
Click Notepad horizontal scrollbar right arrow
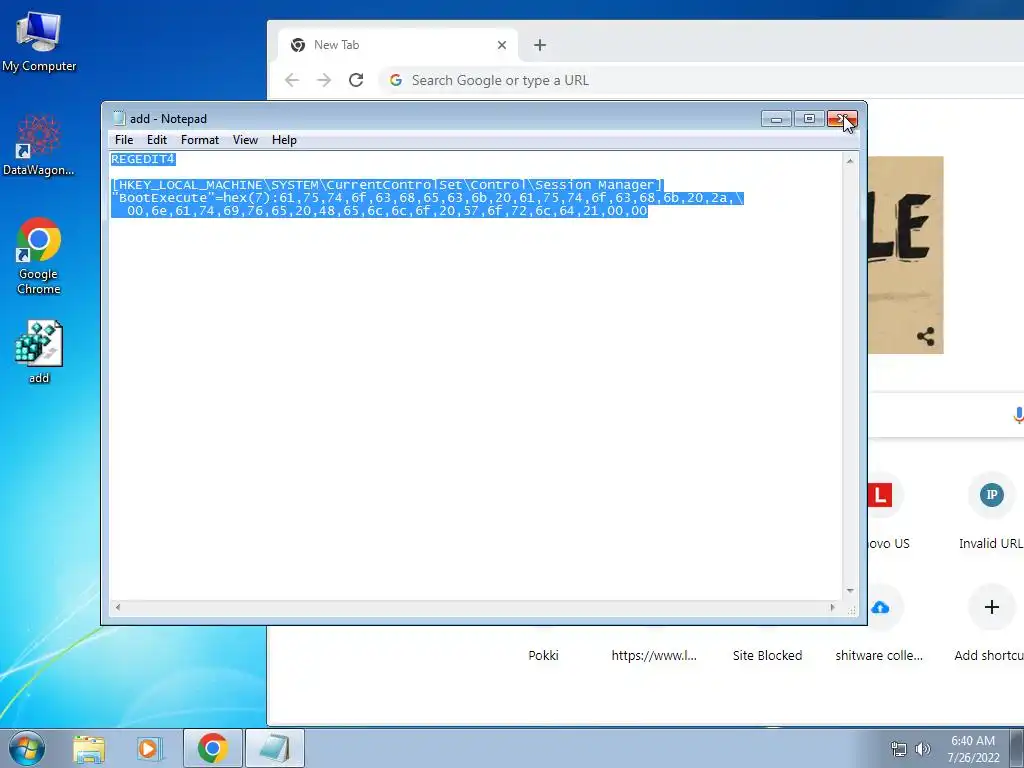click(832, 607)
